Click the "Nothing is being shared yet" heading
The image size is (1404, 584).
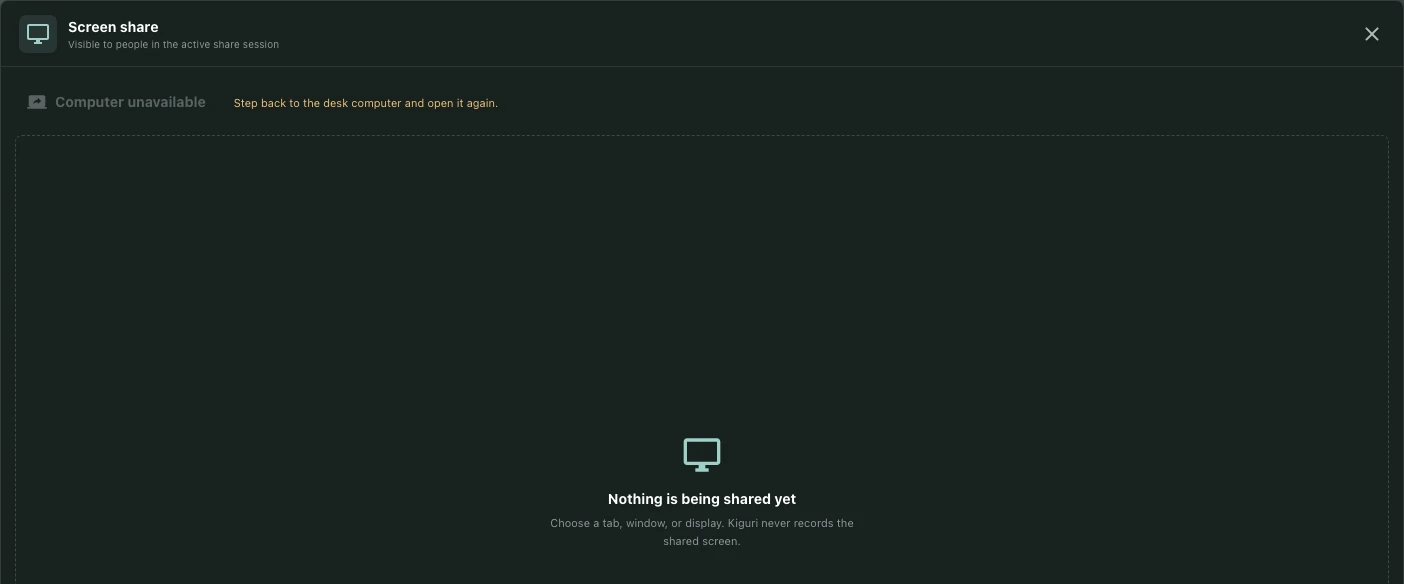pos(702,499)
